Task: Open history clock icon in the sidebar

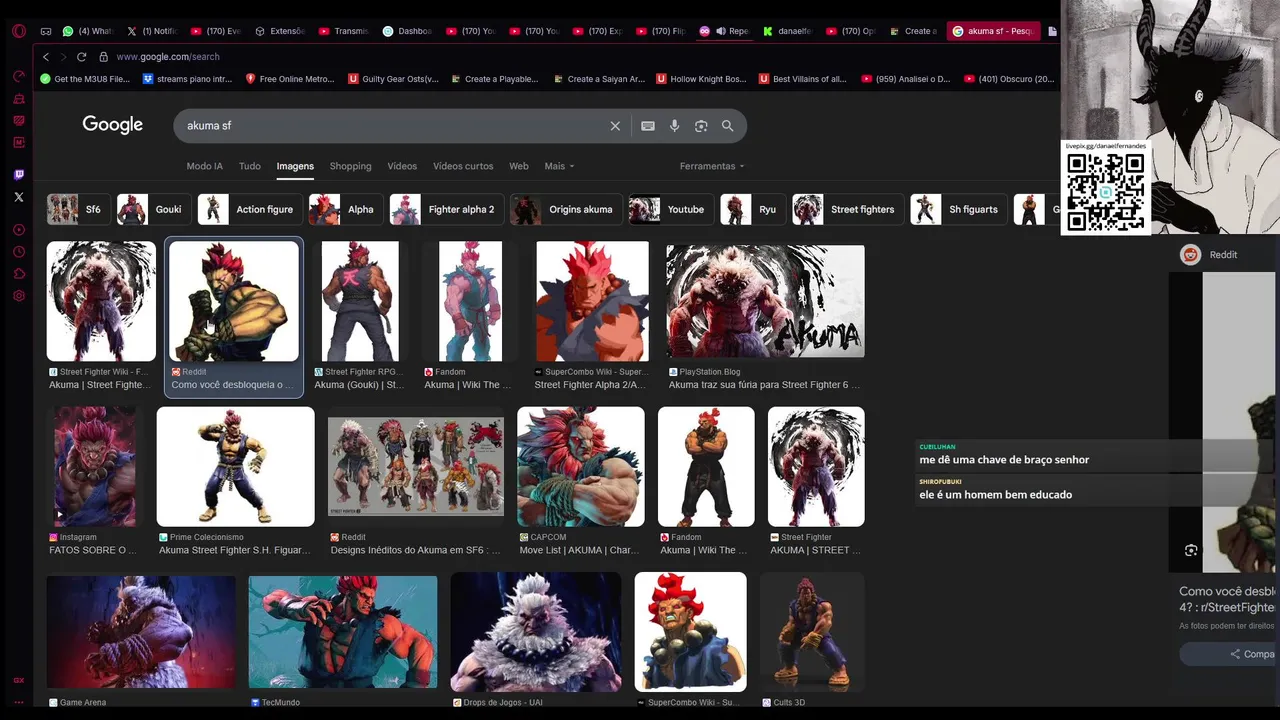Action: 18,252
